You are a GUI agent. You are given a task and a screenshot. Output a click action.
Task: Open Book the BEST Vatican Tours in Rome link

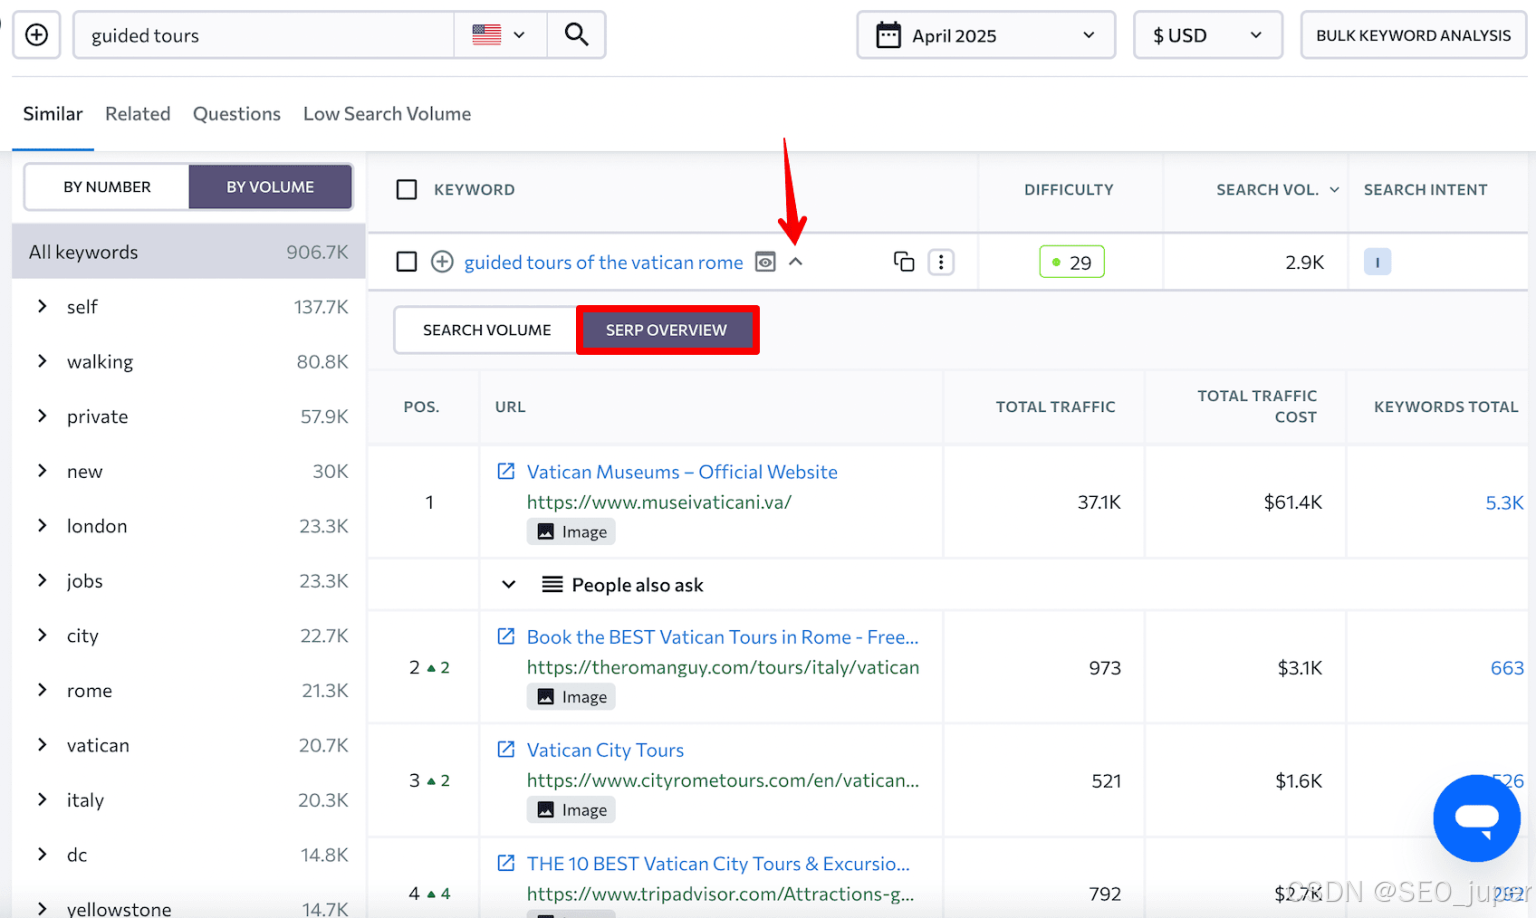(723, 637)
